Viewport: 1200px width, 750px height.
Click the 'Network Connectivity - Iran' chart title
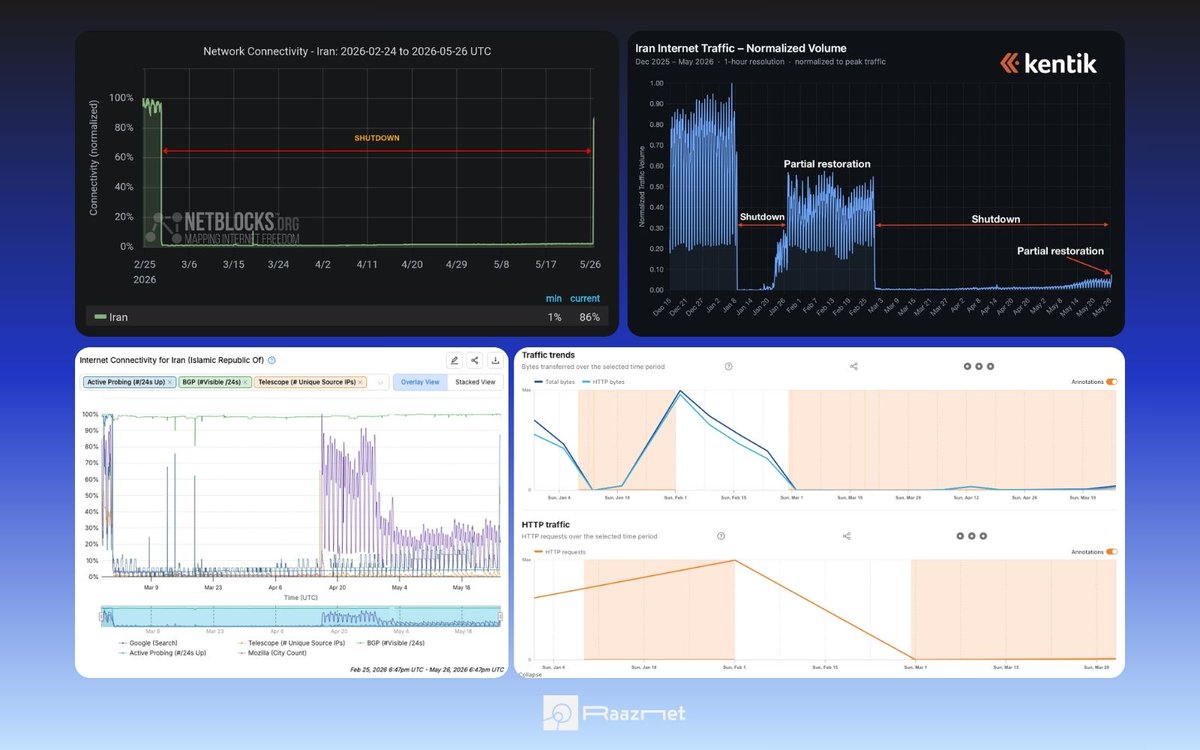pos(347,51)
